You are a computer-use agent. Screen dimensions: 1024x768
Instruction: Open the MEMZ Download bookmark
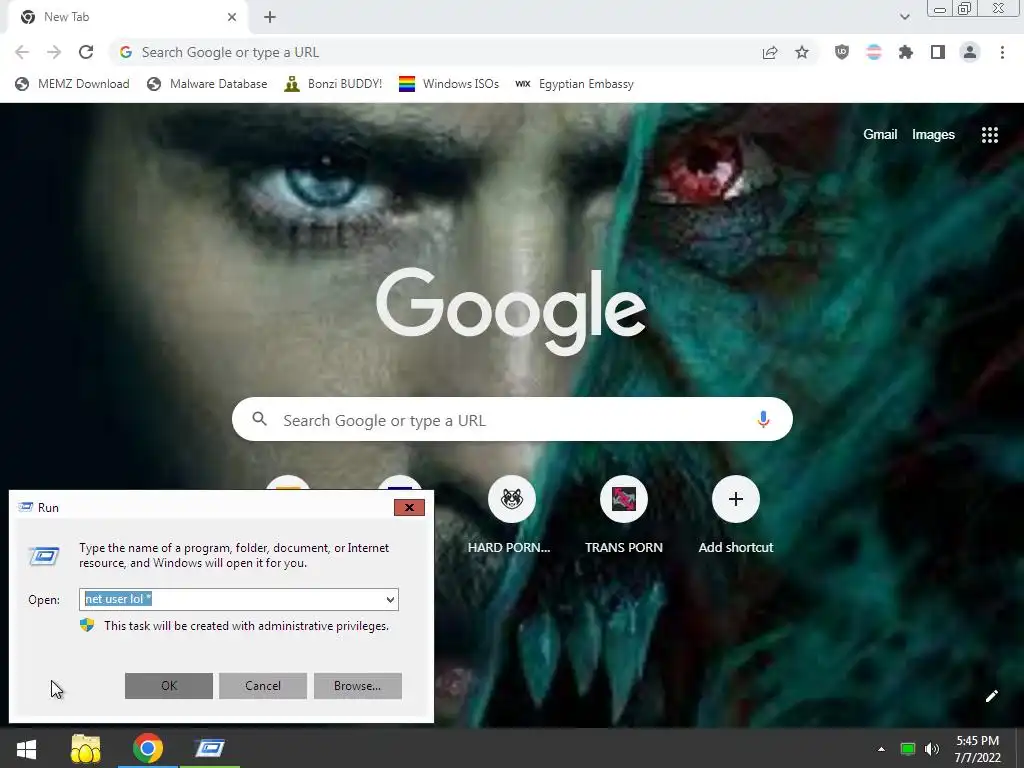tap(72, 84)
